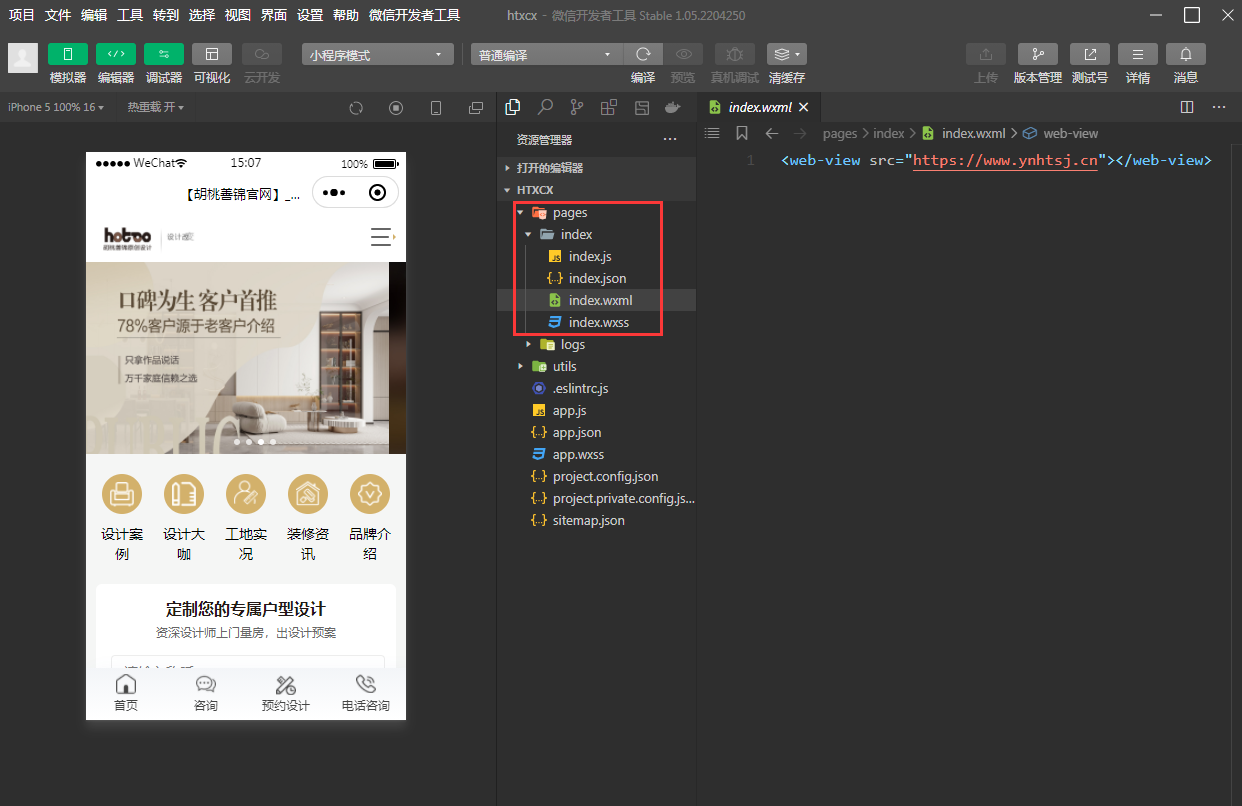Select the 编译 (compile) refresh icon

(x=643, y=54)
